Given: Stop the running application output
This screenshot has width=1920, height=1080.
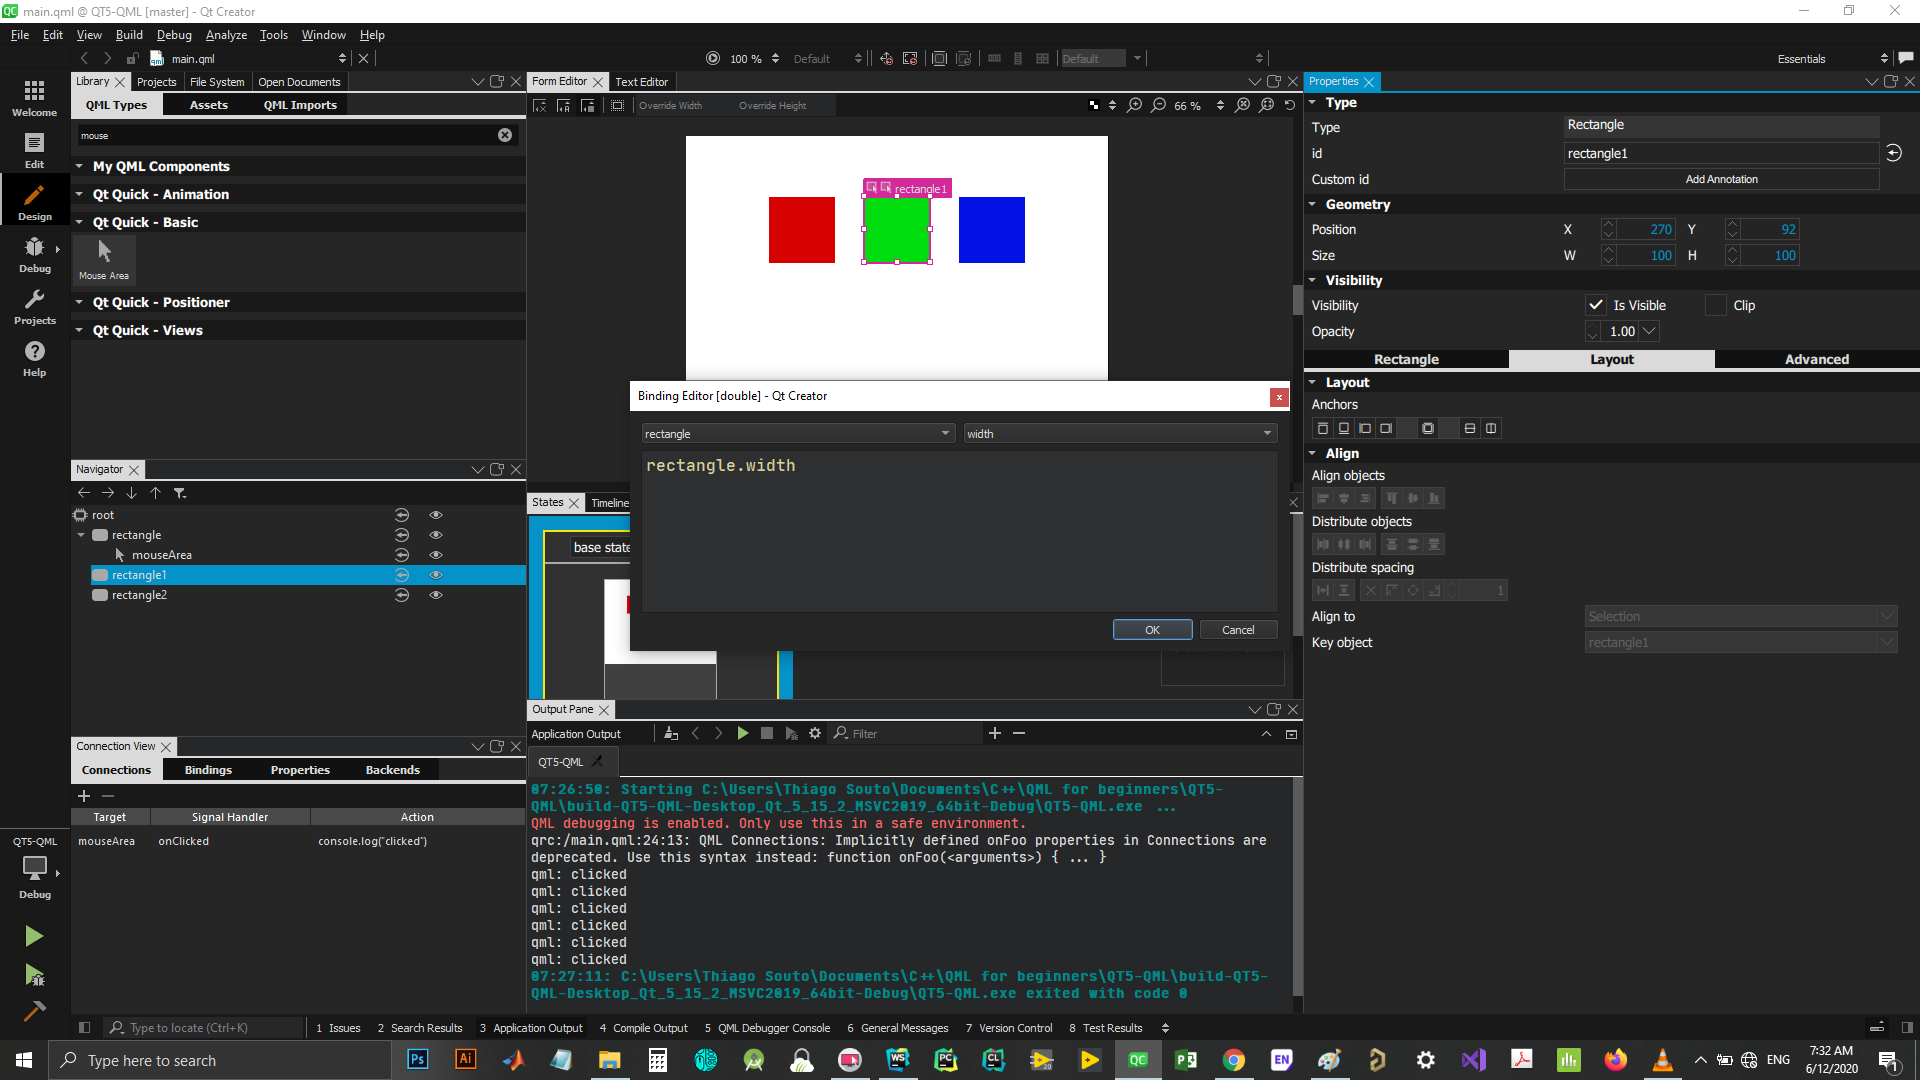Looking at the screenshot, I should point(767,733).
